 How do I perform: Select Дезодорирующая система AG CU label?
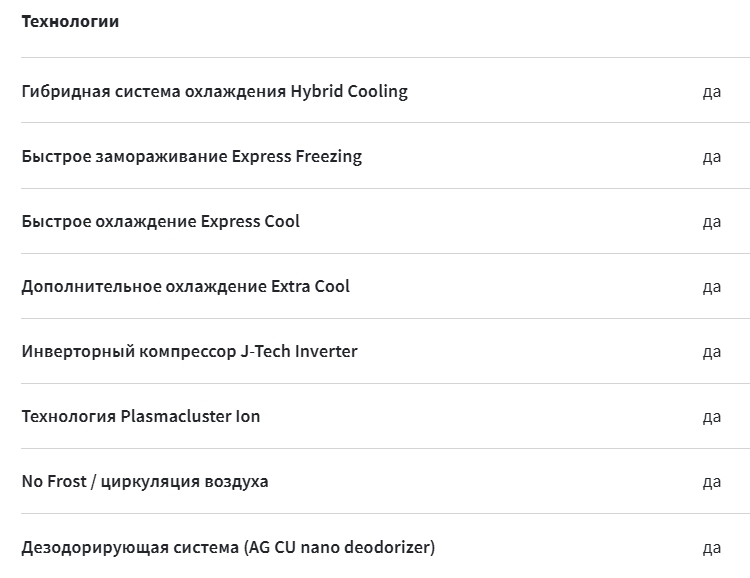coord(228,547)
